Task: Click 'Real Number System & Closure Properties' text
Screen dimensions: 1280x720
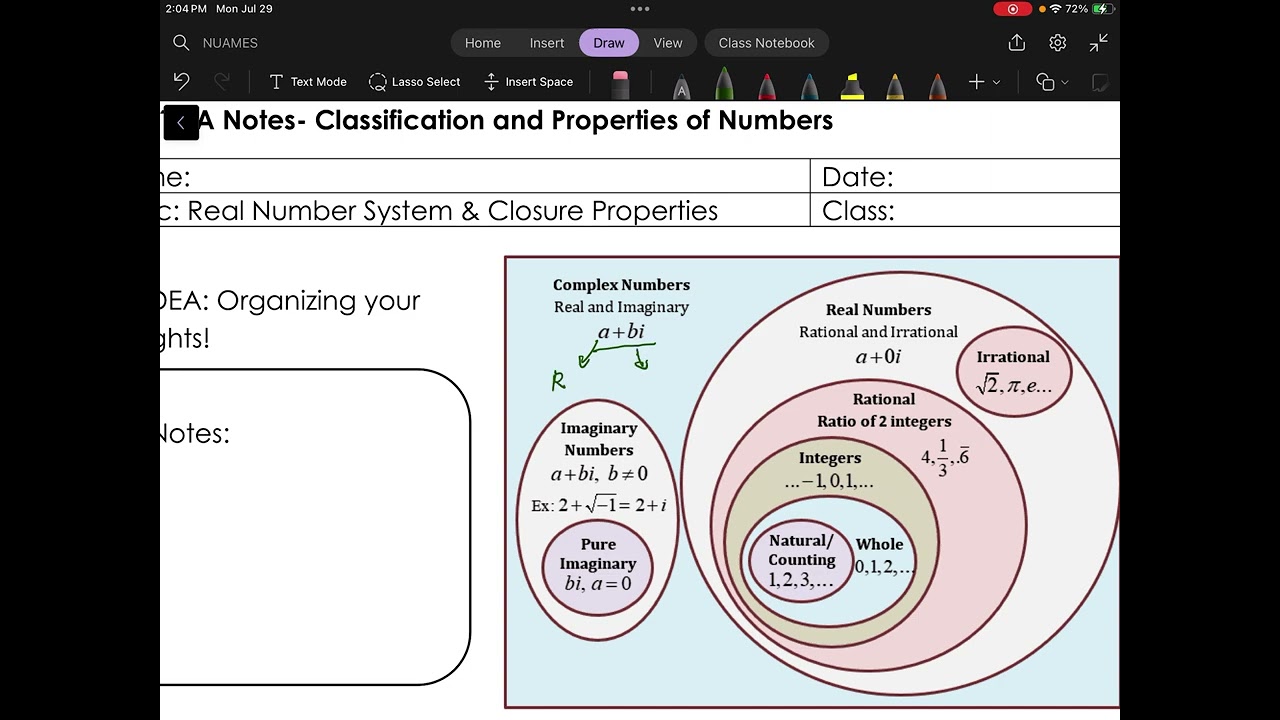Action: pyautogui.click(x=452, y=211)
